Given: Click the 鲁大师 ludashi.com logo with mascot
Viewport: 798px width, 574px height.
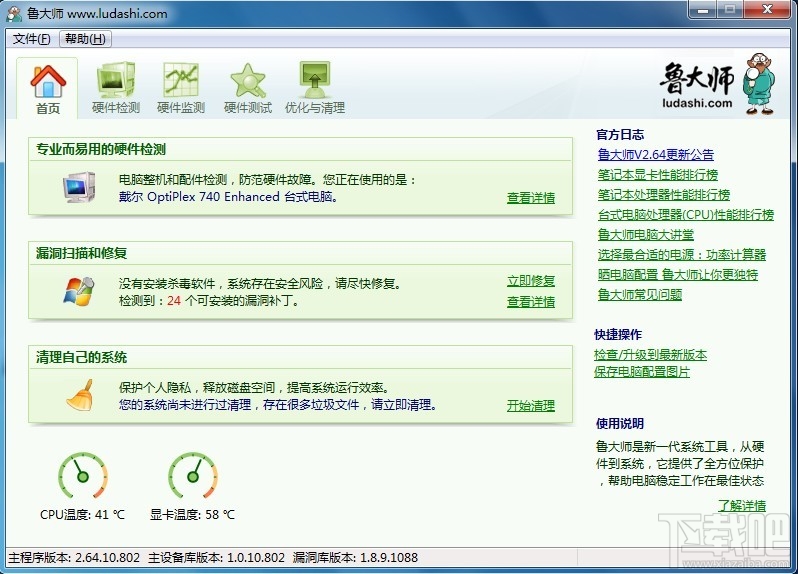Looking at the screenshot, I should 718,84.
